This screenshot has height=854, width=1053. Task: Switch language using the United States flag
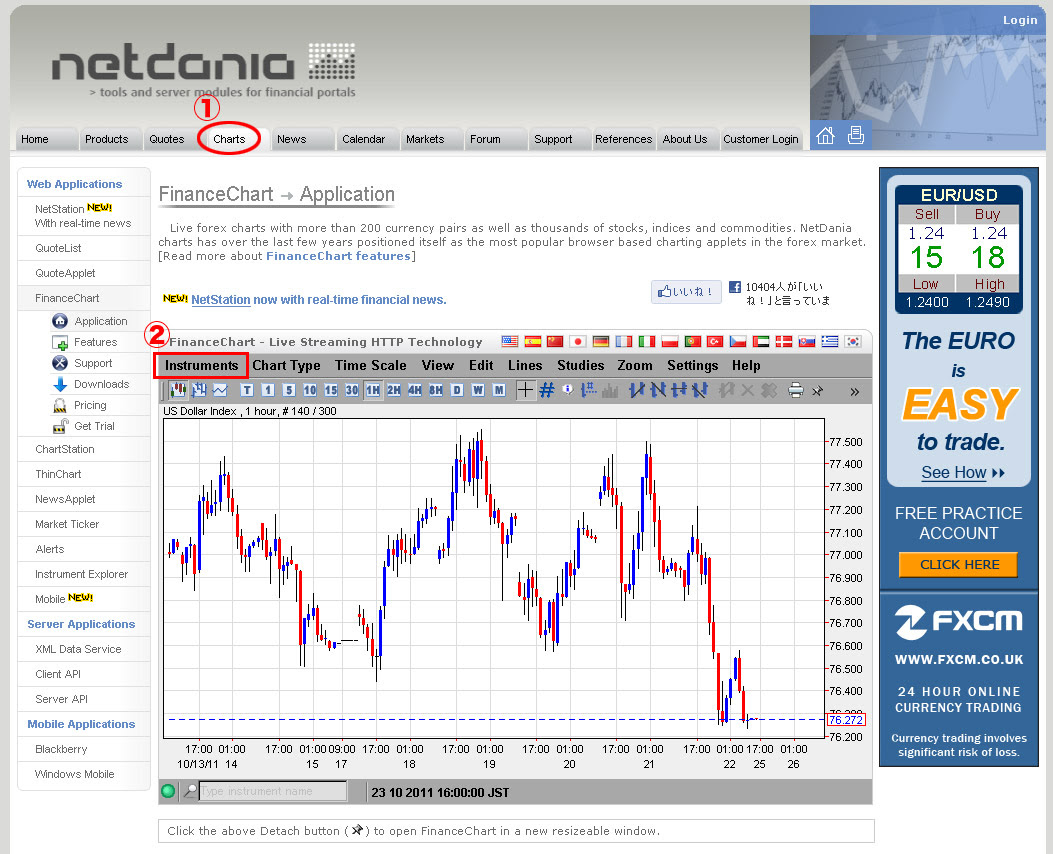click(510, 342)
